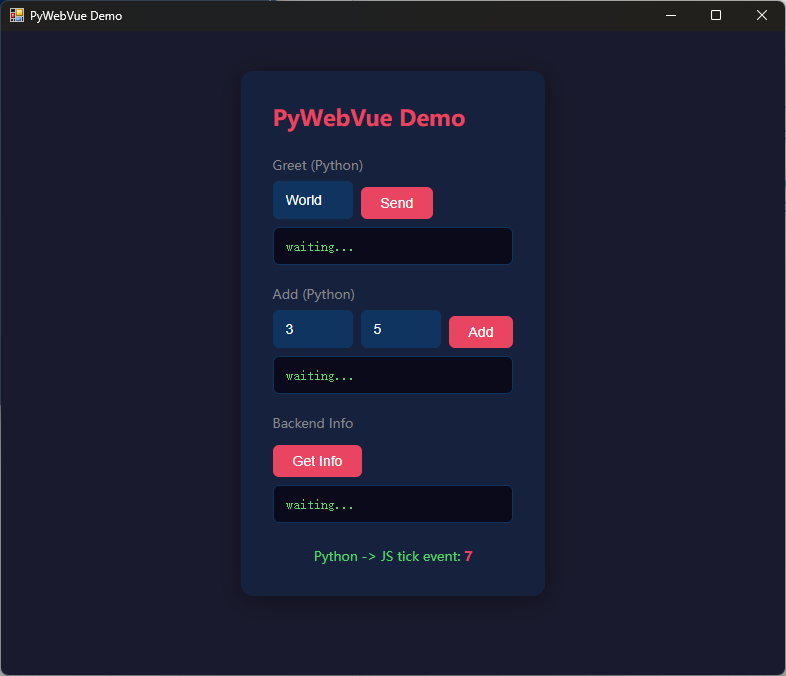Click the greet result output box
Screen dimensions: 786x676
pyautogui.click(x=392, y=246)
